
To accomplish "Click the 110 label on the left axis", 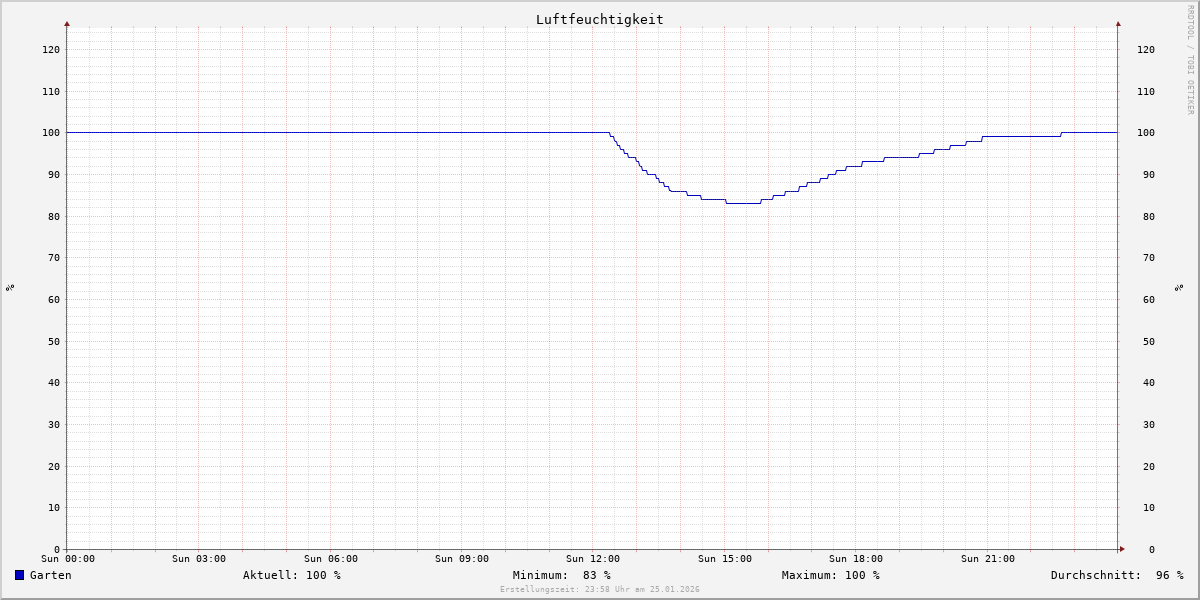I will (x=51, y=91).
